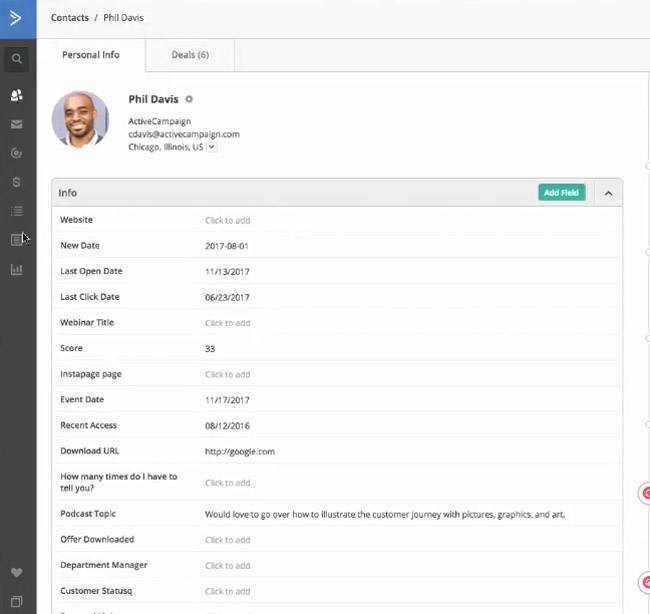Open Deals dollar icon in sidebar
Image resolution: width=650 pixels, height=614 pixels.
pos(16,182)
